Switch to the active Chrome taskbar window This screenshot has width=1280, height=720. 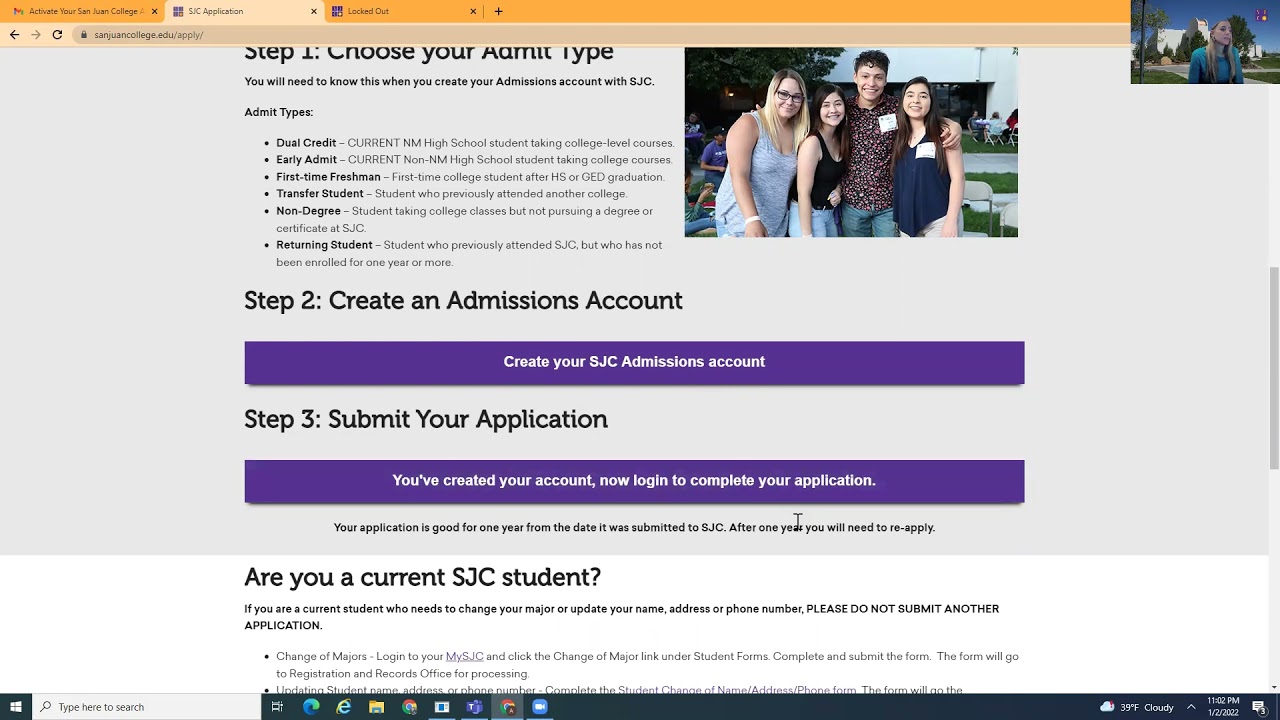(507, 707)
